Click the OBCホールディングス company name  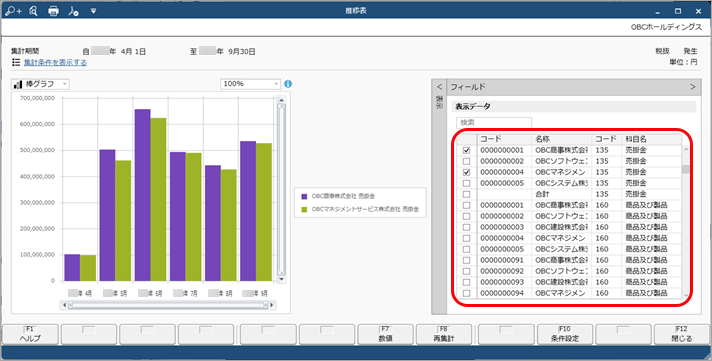[x=666, y=27]
